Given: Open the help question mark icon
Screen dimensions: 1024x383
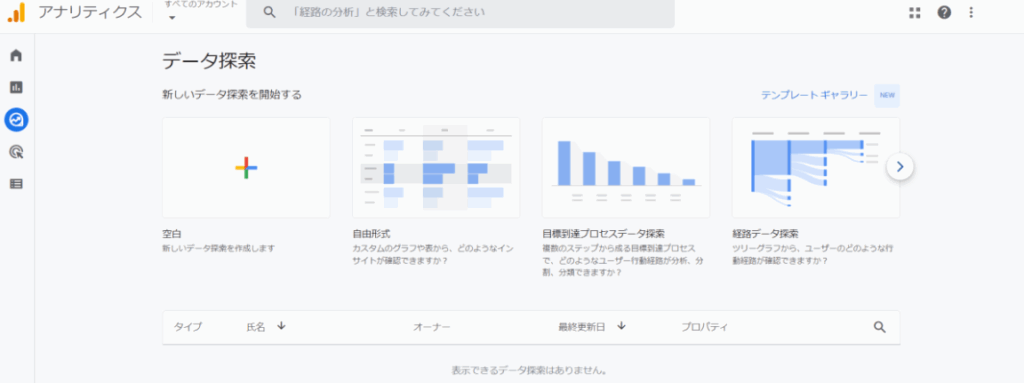Looking at the screenshot, I should (944, 12).
